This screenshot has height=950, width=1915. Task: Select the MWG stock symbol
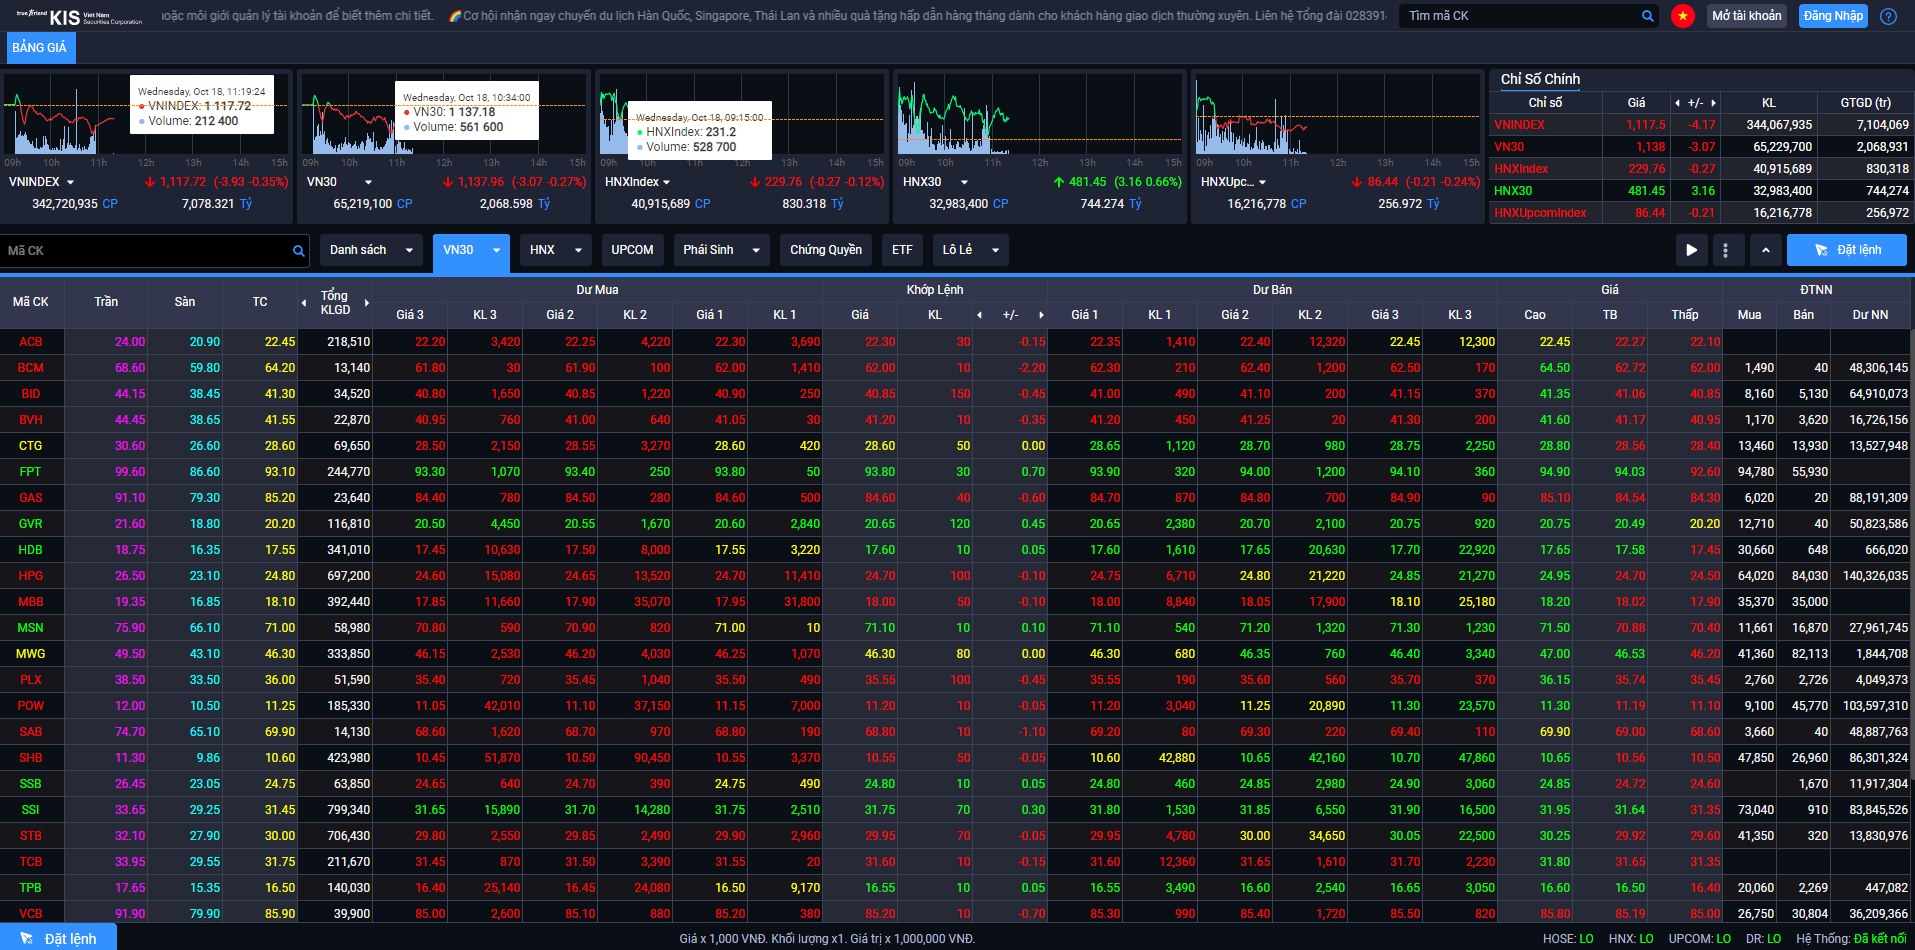click(x=31, y=654)
